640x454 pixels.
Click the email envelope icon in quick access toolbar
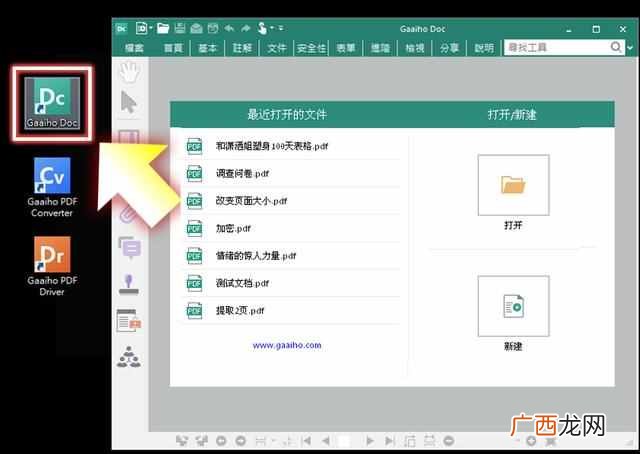pos(196,28)
